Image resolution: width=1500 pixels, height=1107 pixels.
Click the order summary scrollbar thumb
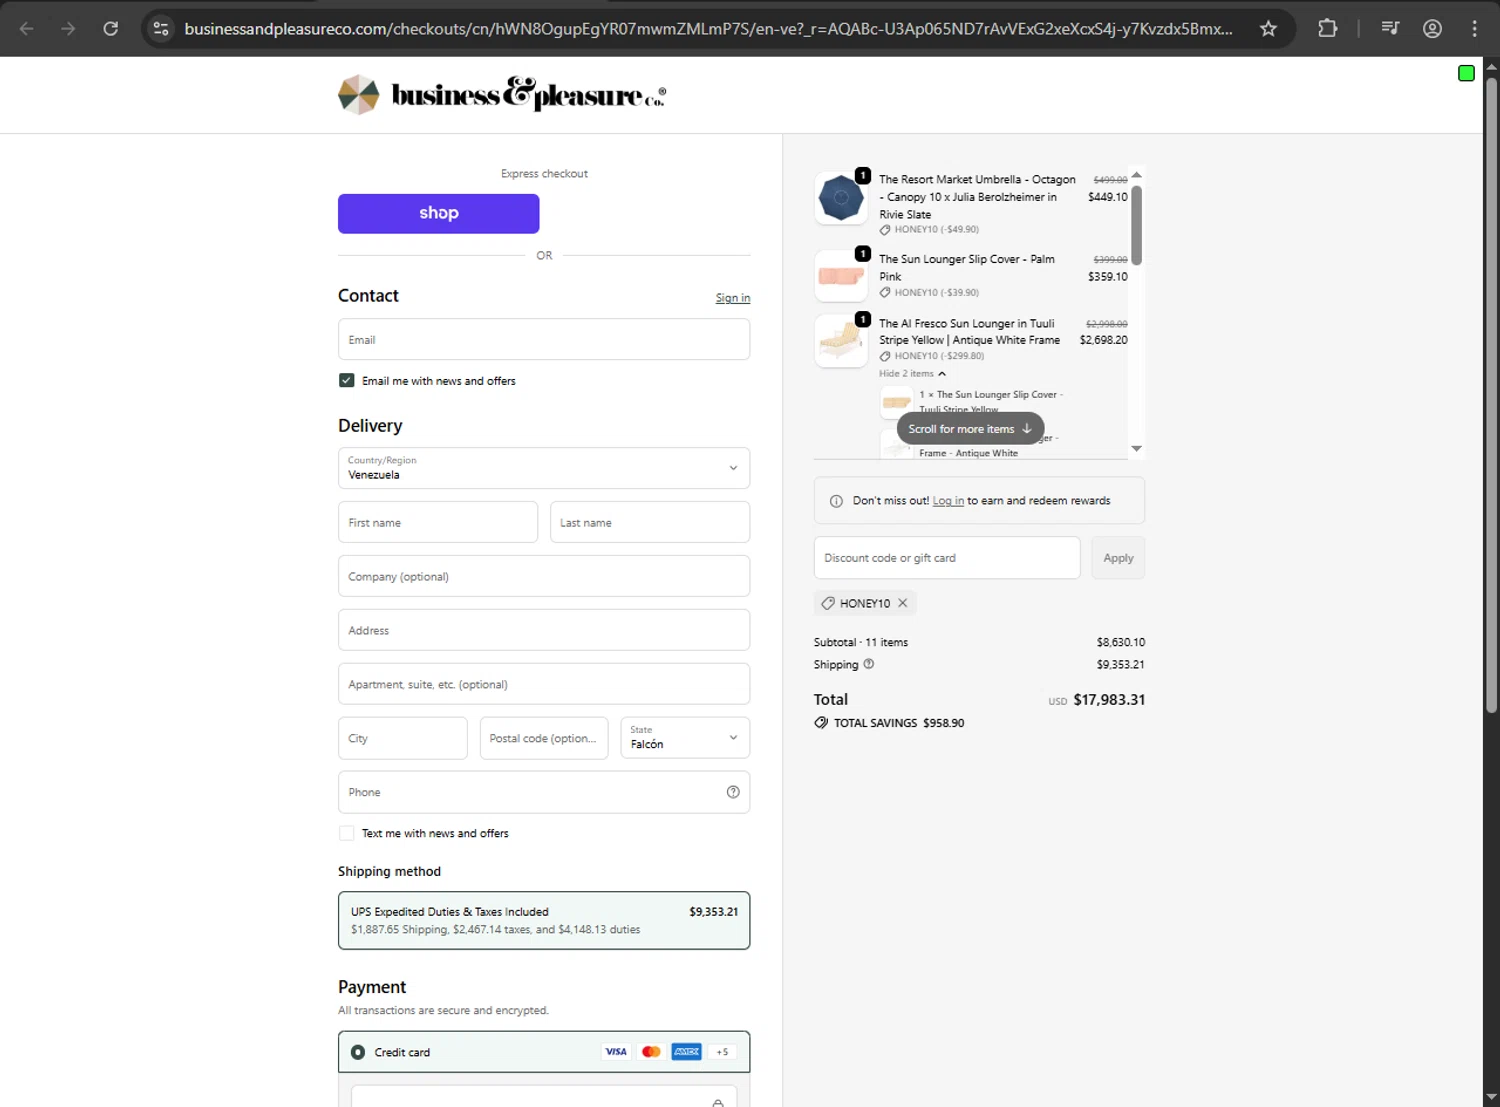coord(1136,225)
